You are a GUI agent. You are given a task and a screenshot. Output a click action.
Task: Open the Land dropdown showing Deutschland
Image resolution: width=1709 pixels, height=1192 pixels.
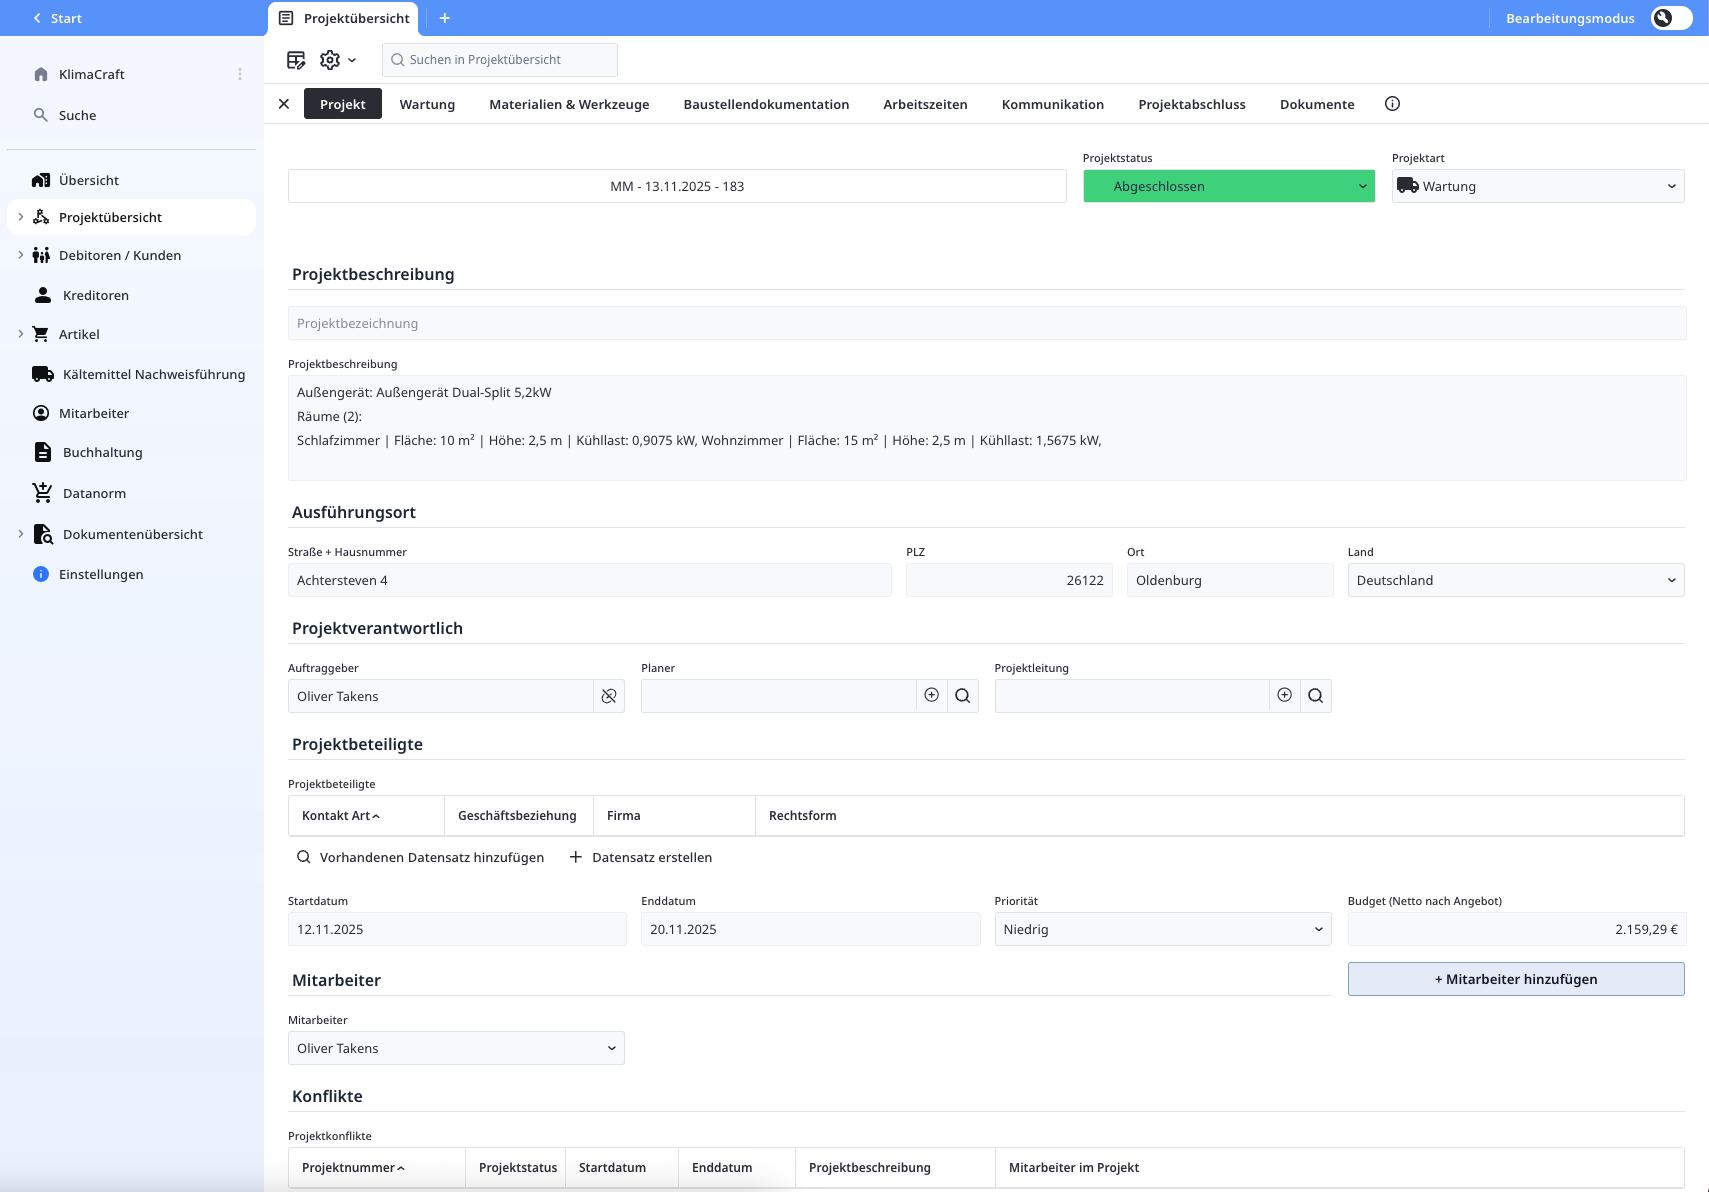click(1514, 580)
